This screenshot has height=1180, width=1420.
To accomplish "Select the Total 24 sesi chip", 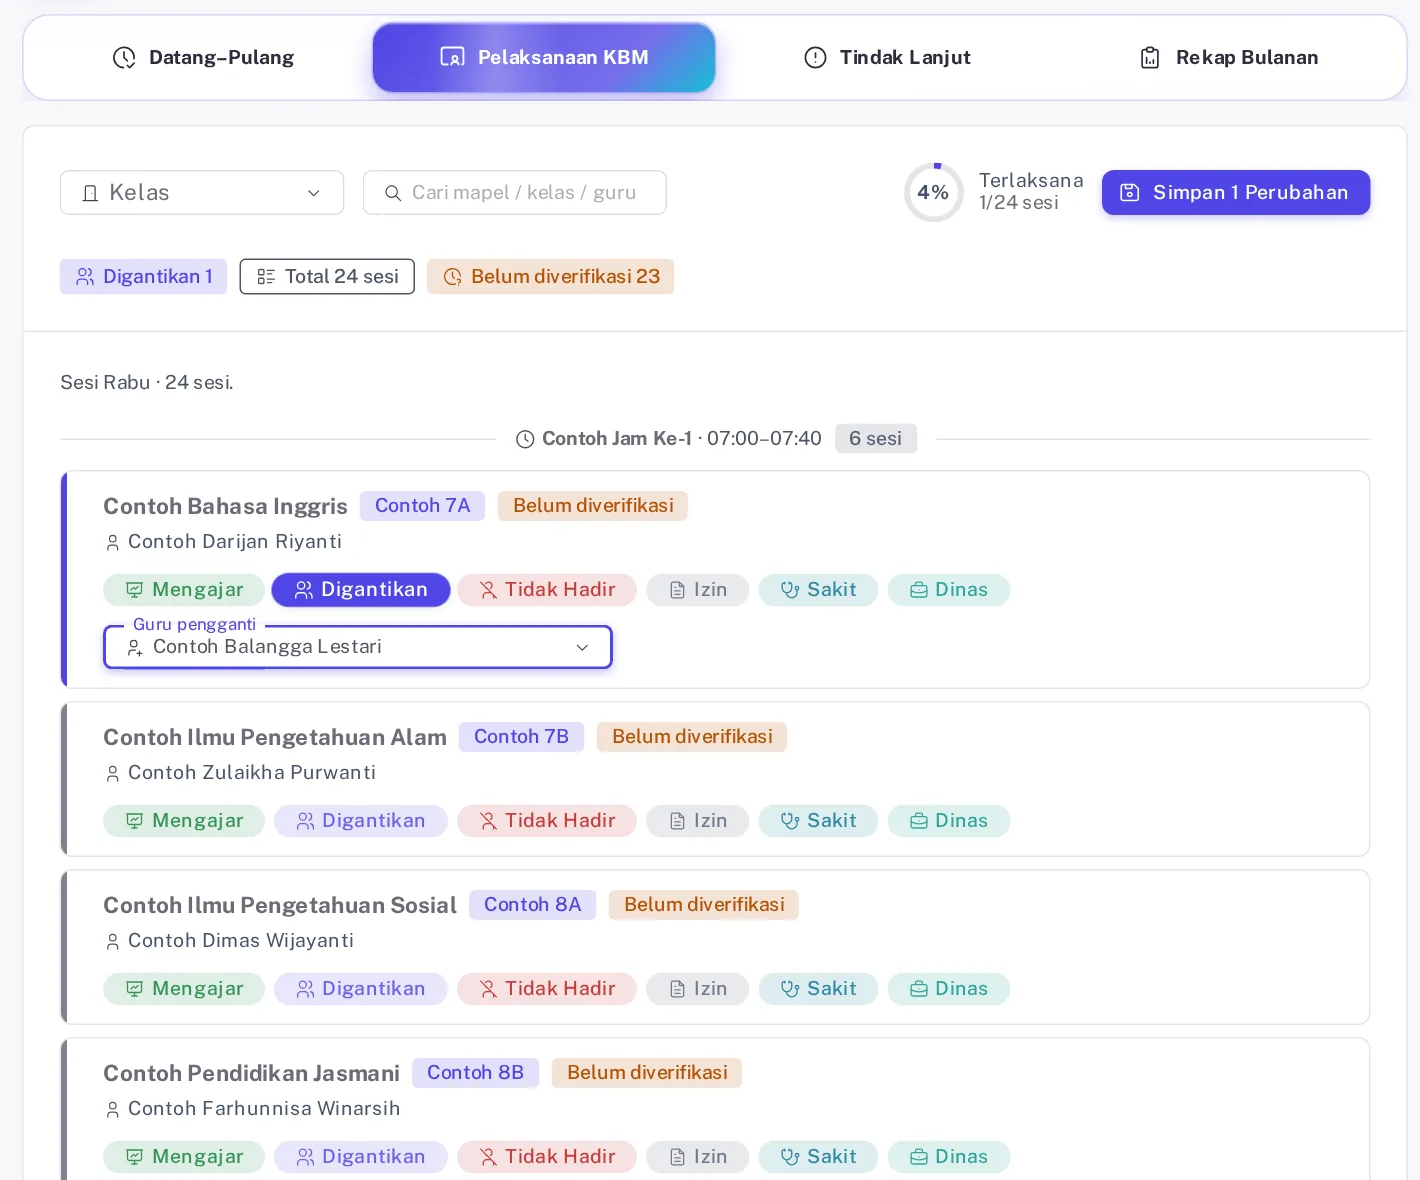I will (327, 277).
